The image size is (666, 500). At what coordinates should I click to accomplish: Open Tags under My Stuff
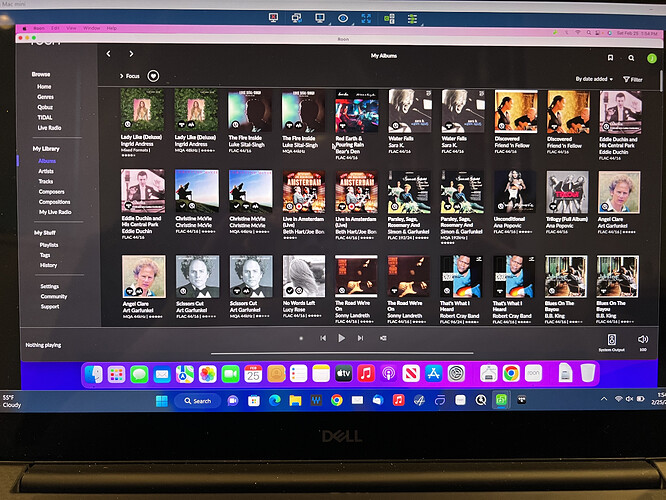[45, 255]
